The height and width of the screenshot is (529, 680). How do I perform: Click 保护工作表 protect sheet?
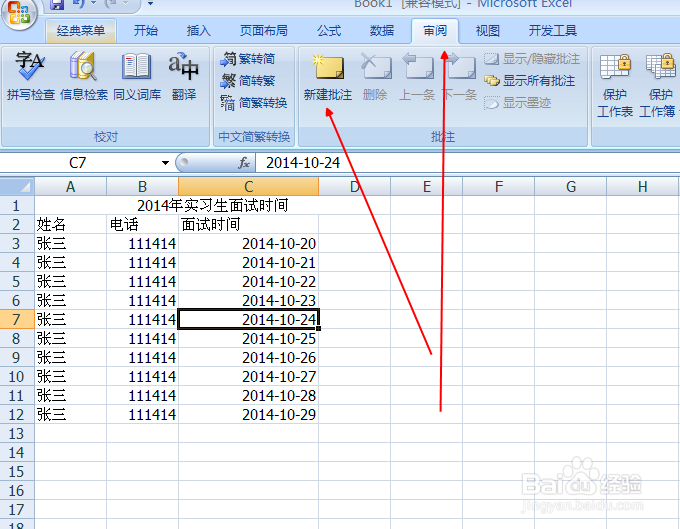point(615,85)
